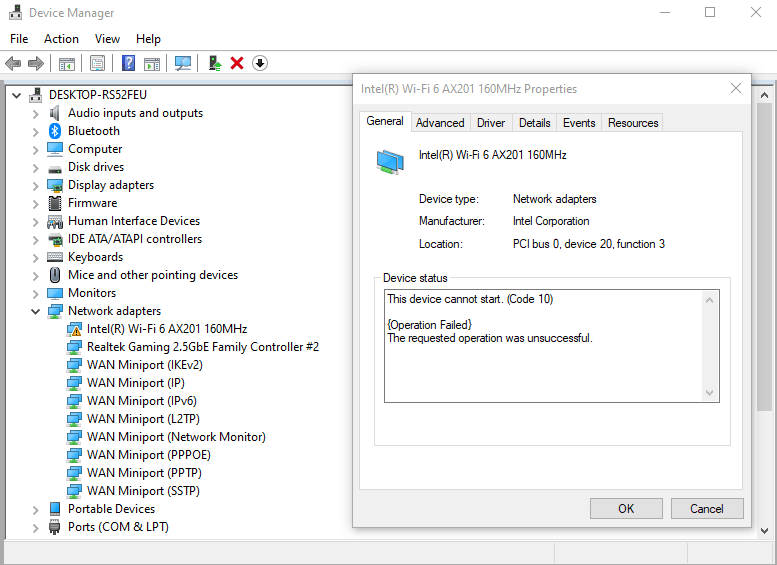
Task: Expand the Portable Devices node
Action: (x=35, y=509)
